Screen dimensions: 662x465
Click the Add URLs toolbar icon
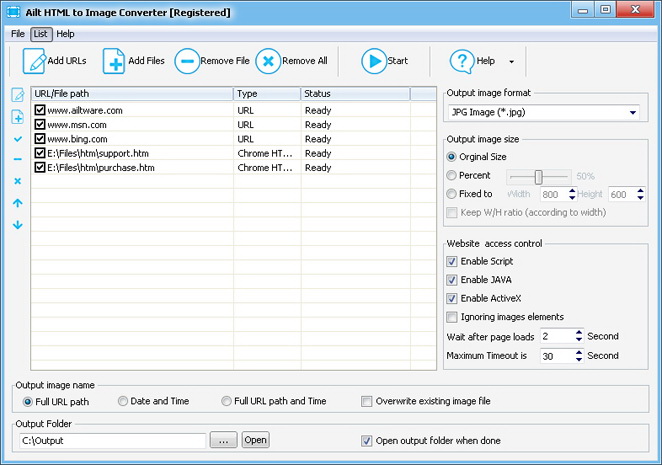[35, 61]
